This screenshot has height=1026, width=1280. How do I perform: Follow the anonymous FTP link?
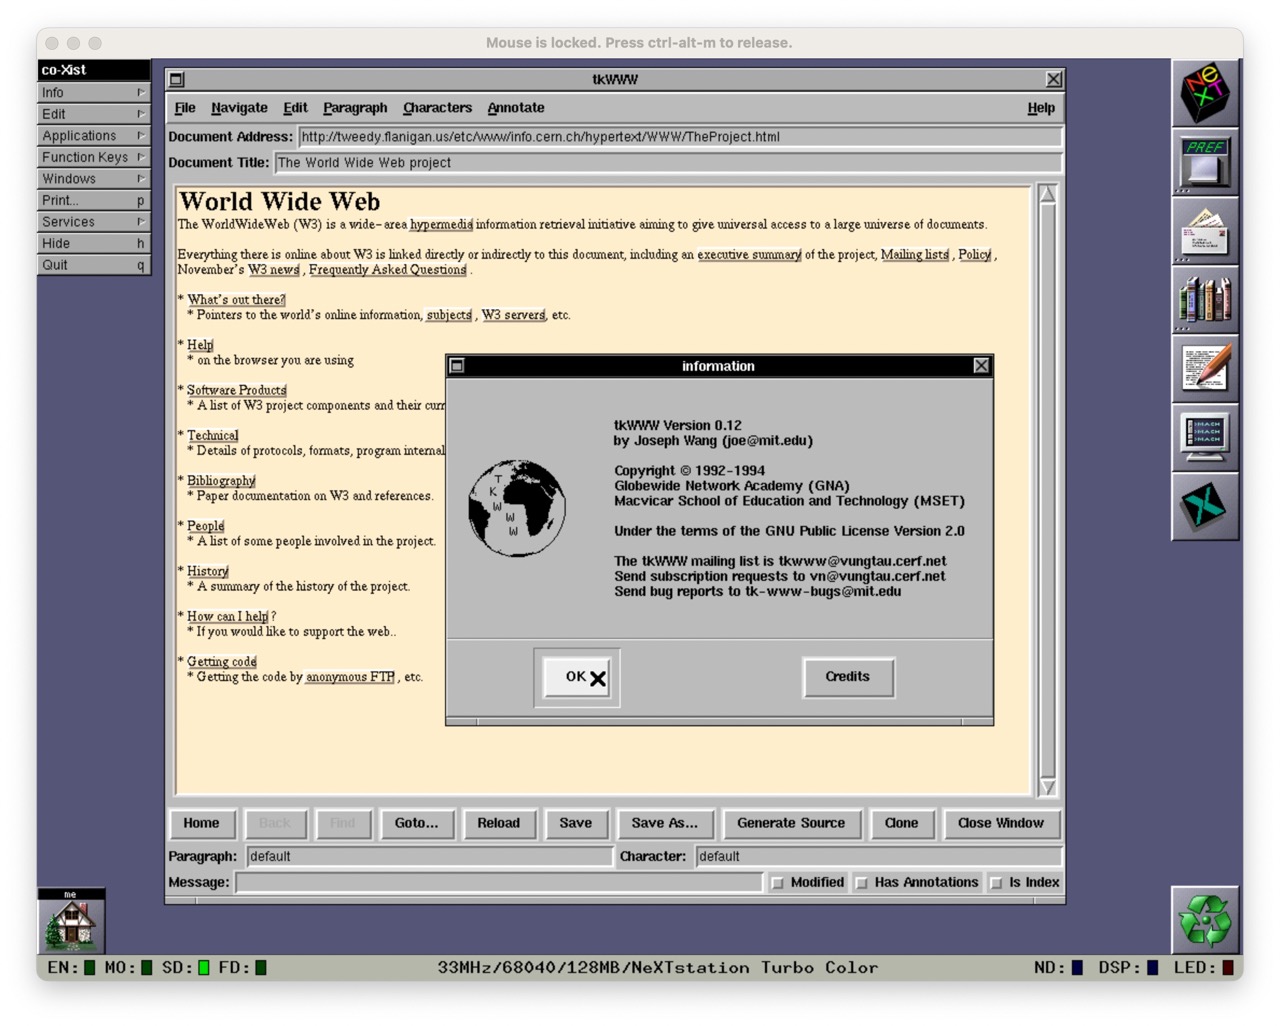pyautogui.click(x=350, y=677)
